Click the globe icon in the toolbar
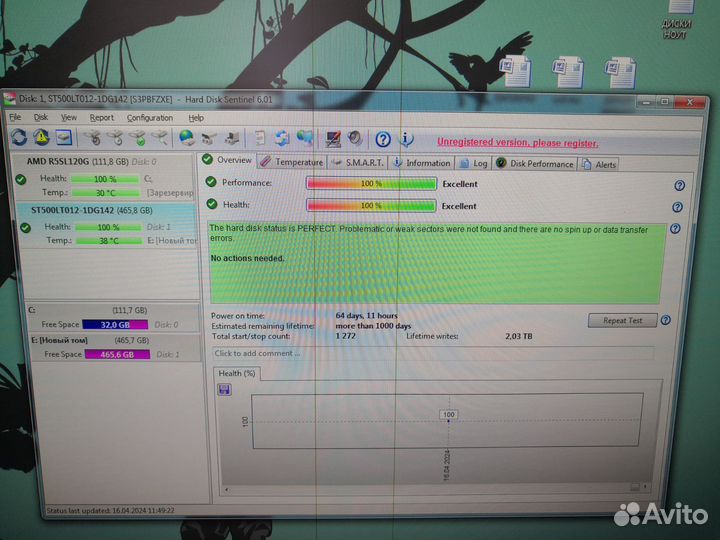Viewport: 720px width, 540px height. (x=187, y=139)
